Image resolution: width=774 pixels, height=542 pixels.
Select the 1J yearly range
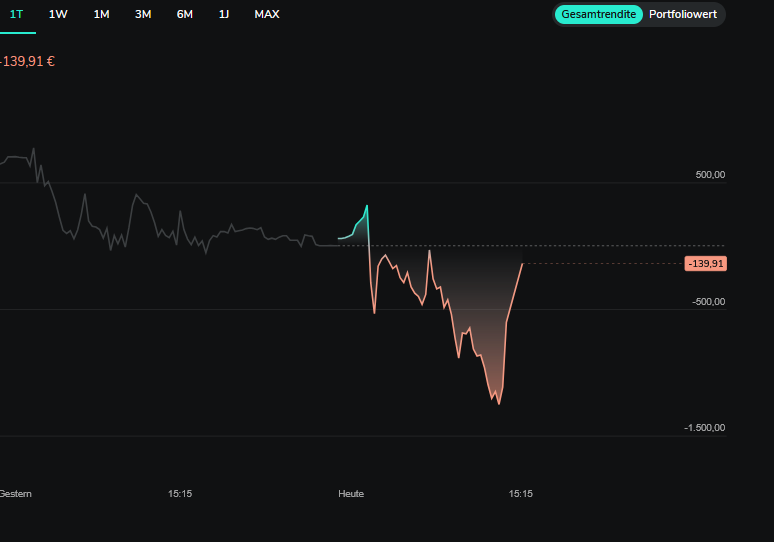tap(224, 14)
